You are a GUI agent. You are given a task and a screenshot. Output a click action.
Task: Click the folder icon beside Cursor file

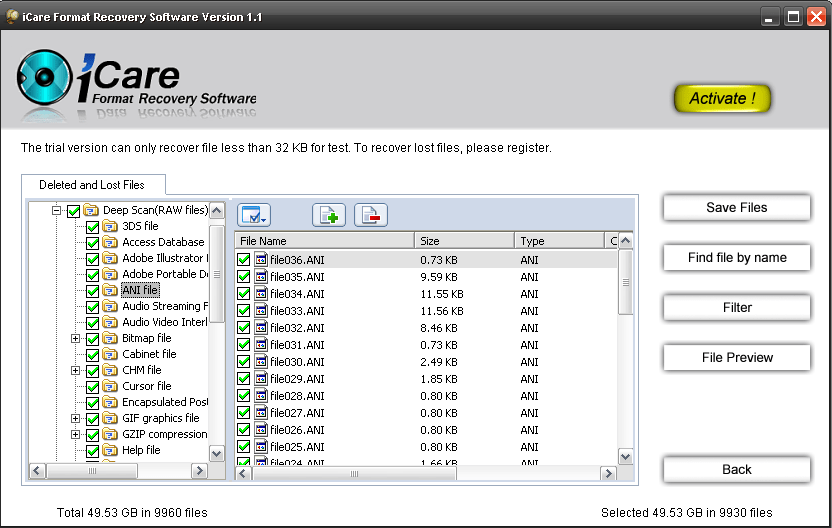click(110, 386)
